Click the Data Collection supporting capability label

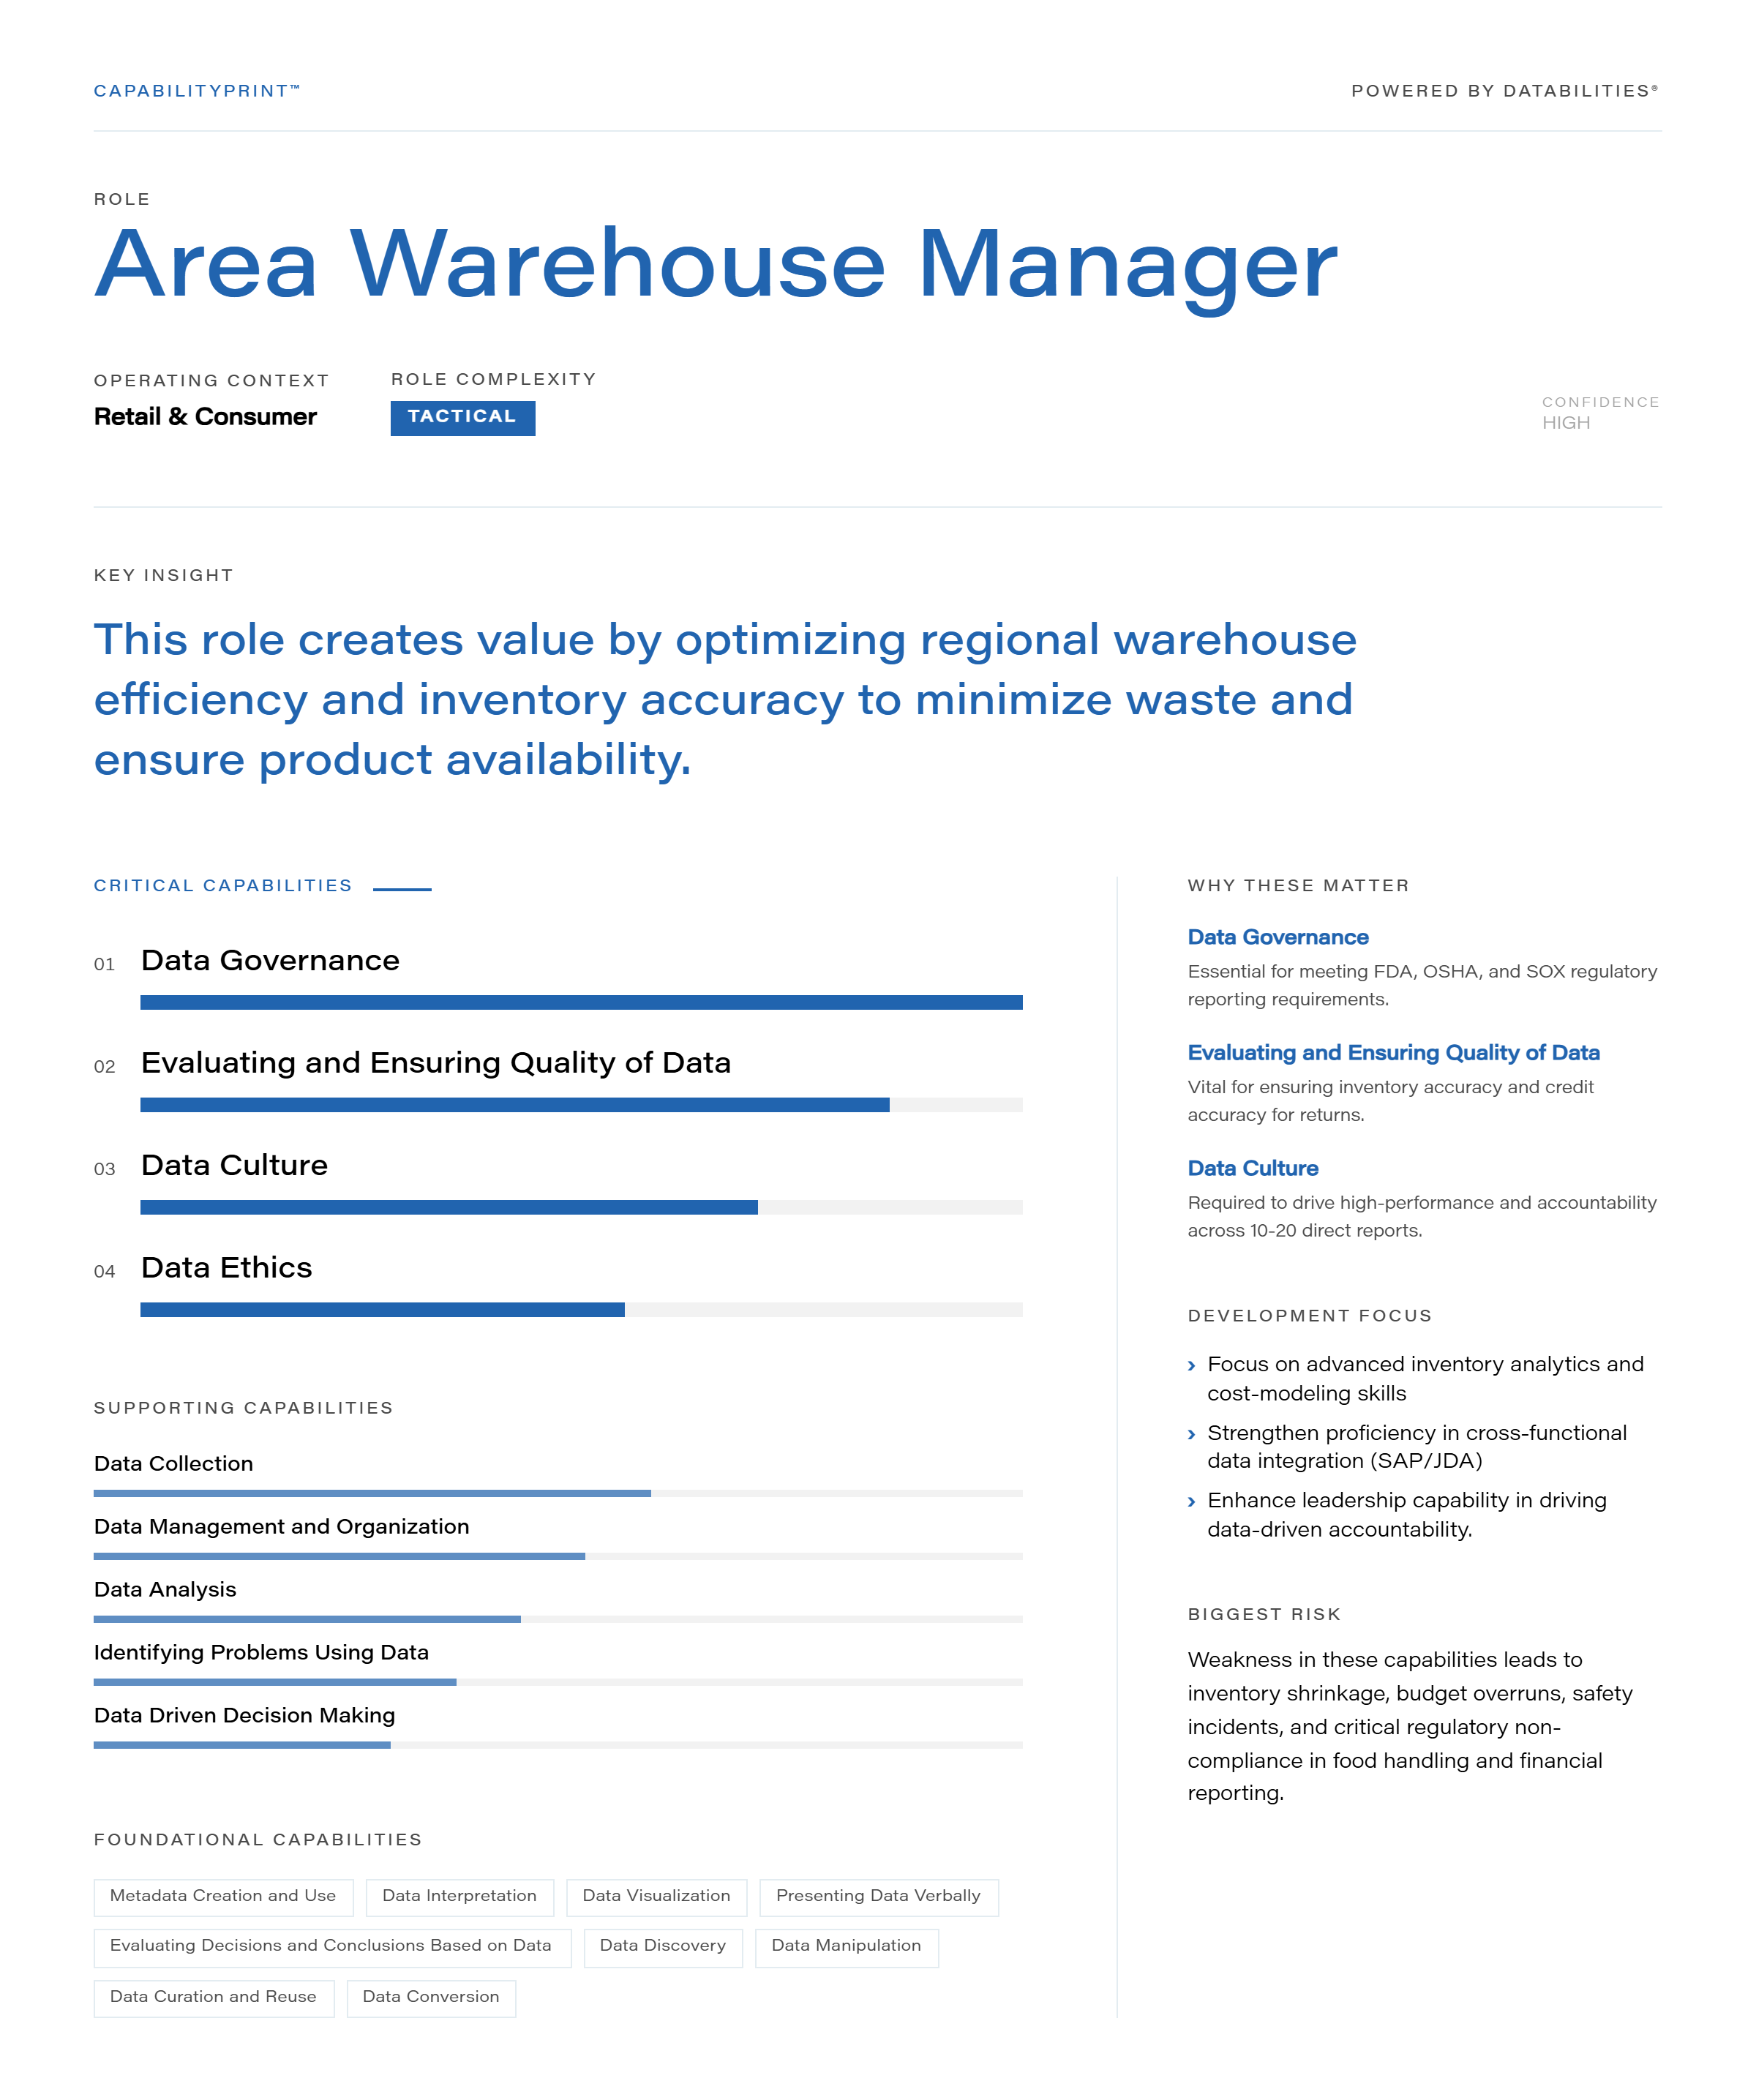174,1464
